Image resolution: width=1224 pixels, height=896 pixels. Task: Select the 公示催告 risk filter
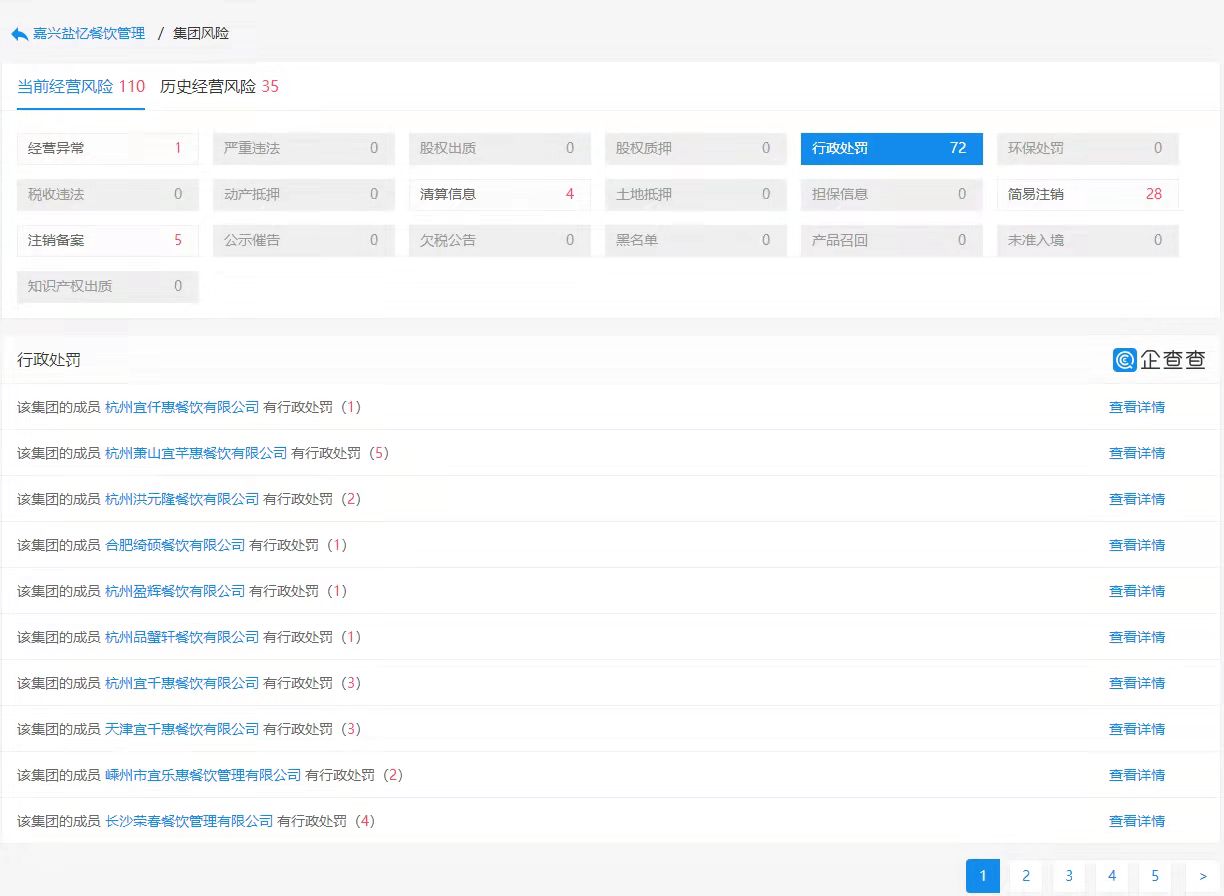[304, 241]
